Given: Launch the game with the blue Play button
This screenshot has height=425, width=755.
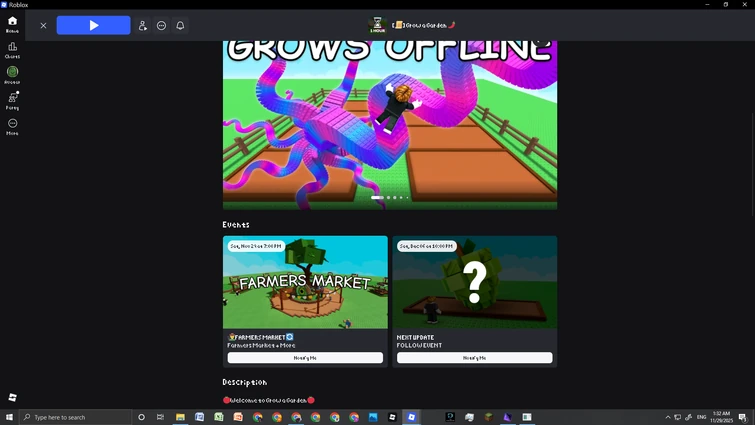Looking at the screenshot, I should click(x=93, y=25).
